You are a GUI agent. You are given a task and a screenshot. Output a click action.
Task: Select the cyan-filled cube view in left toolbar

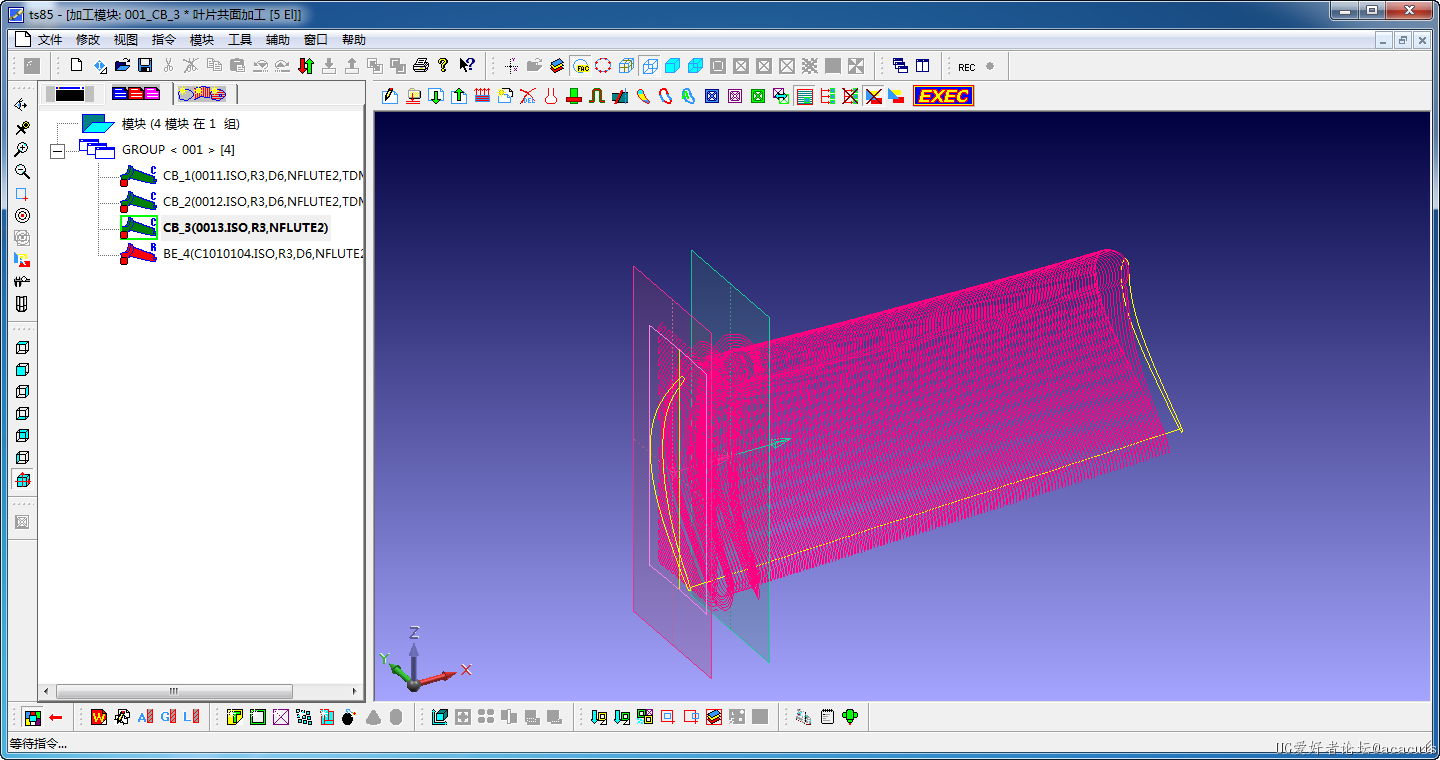[22, 369]
